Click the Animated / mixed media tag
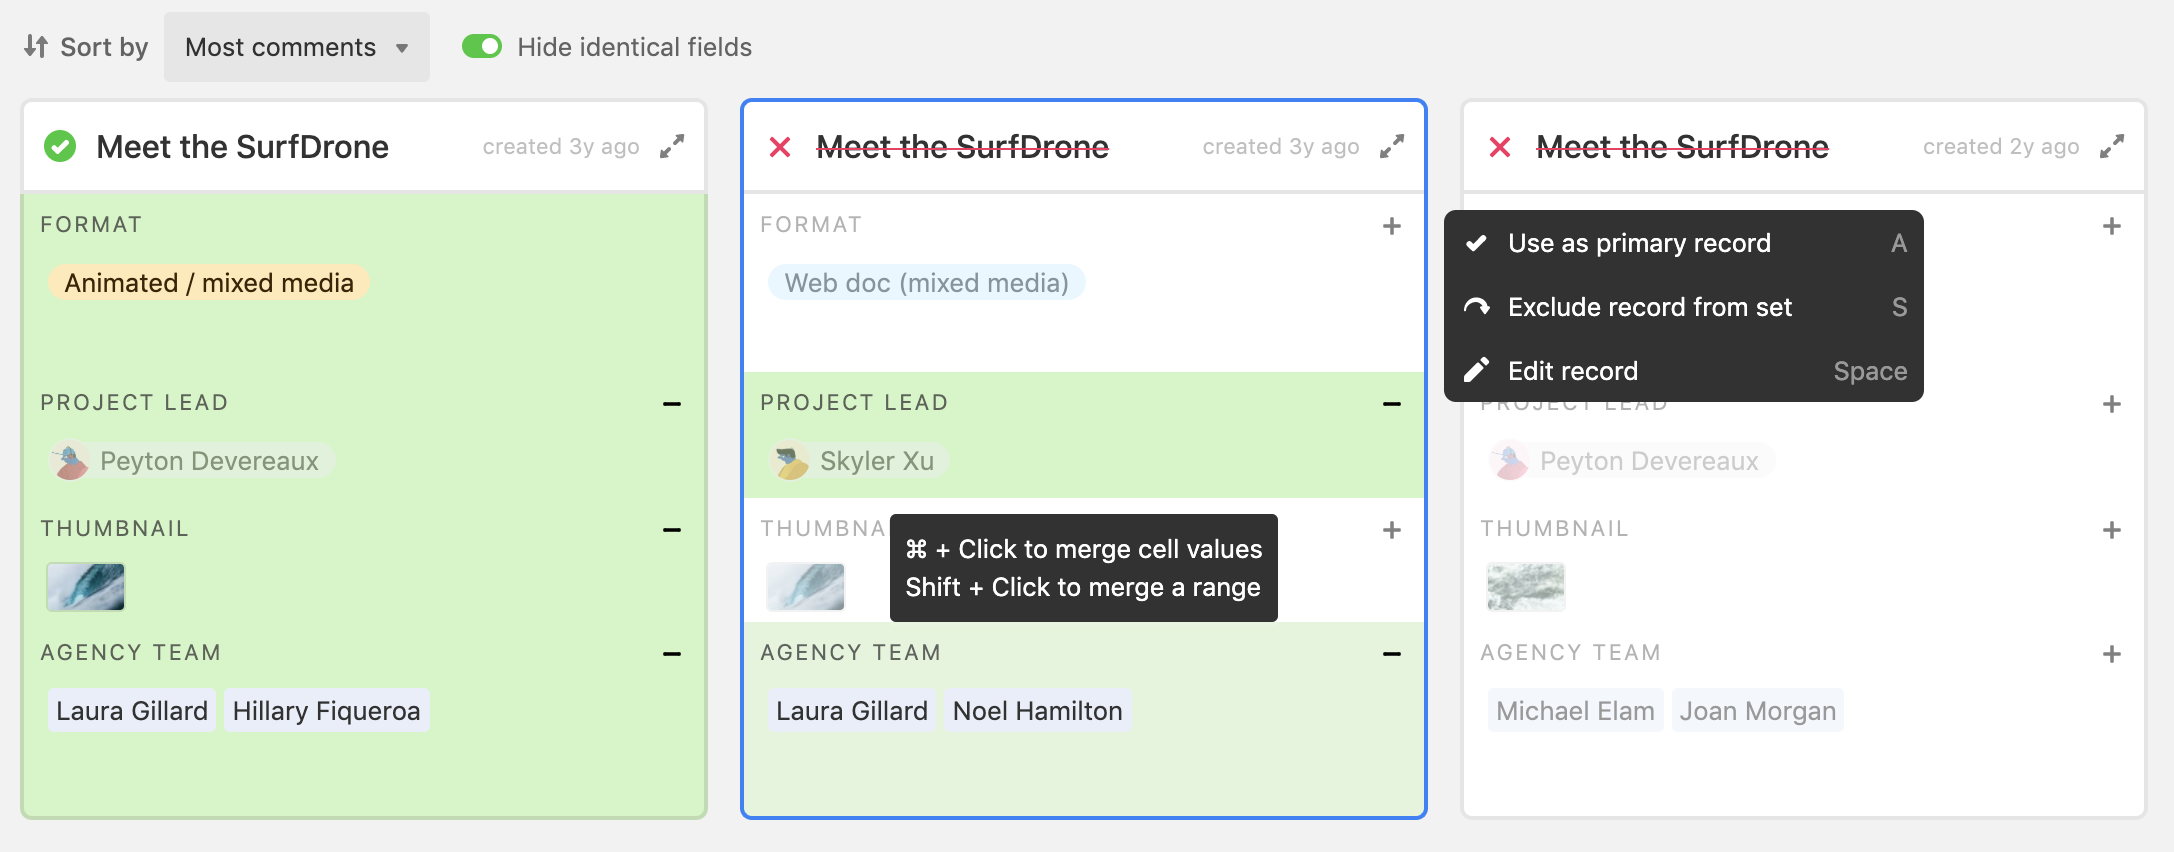 tap(209, 283)
